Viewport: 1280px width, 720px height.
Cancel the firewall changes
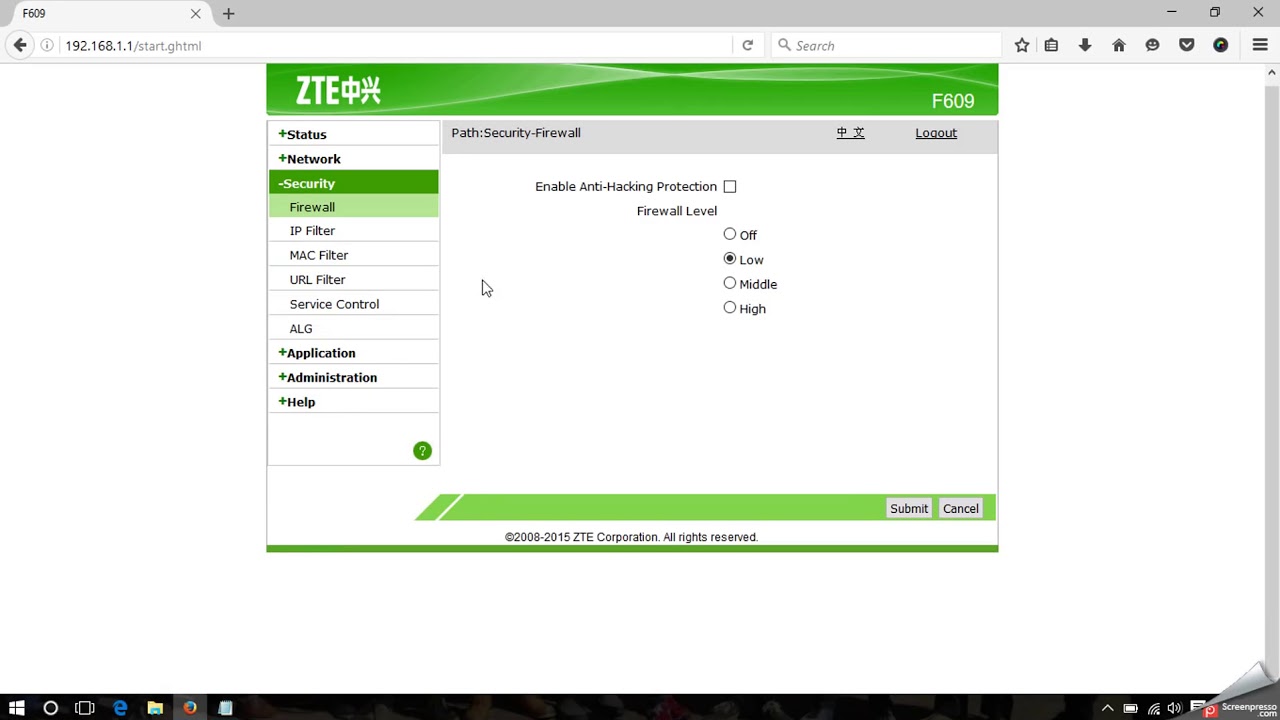961,509
